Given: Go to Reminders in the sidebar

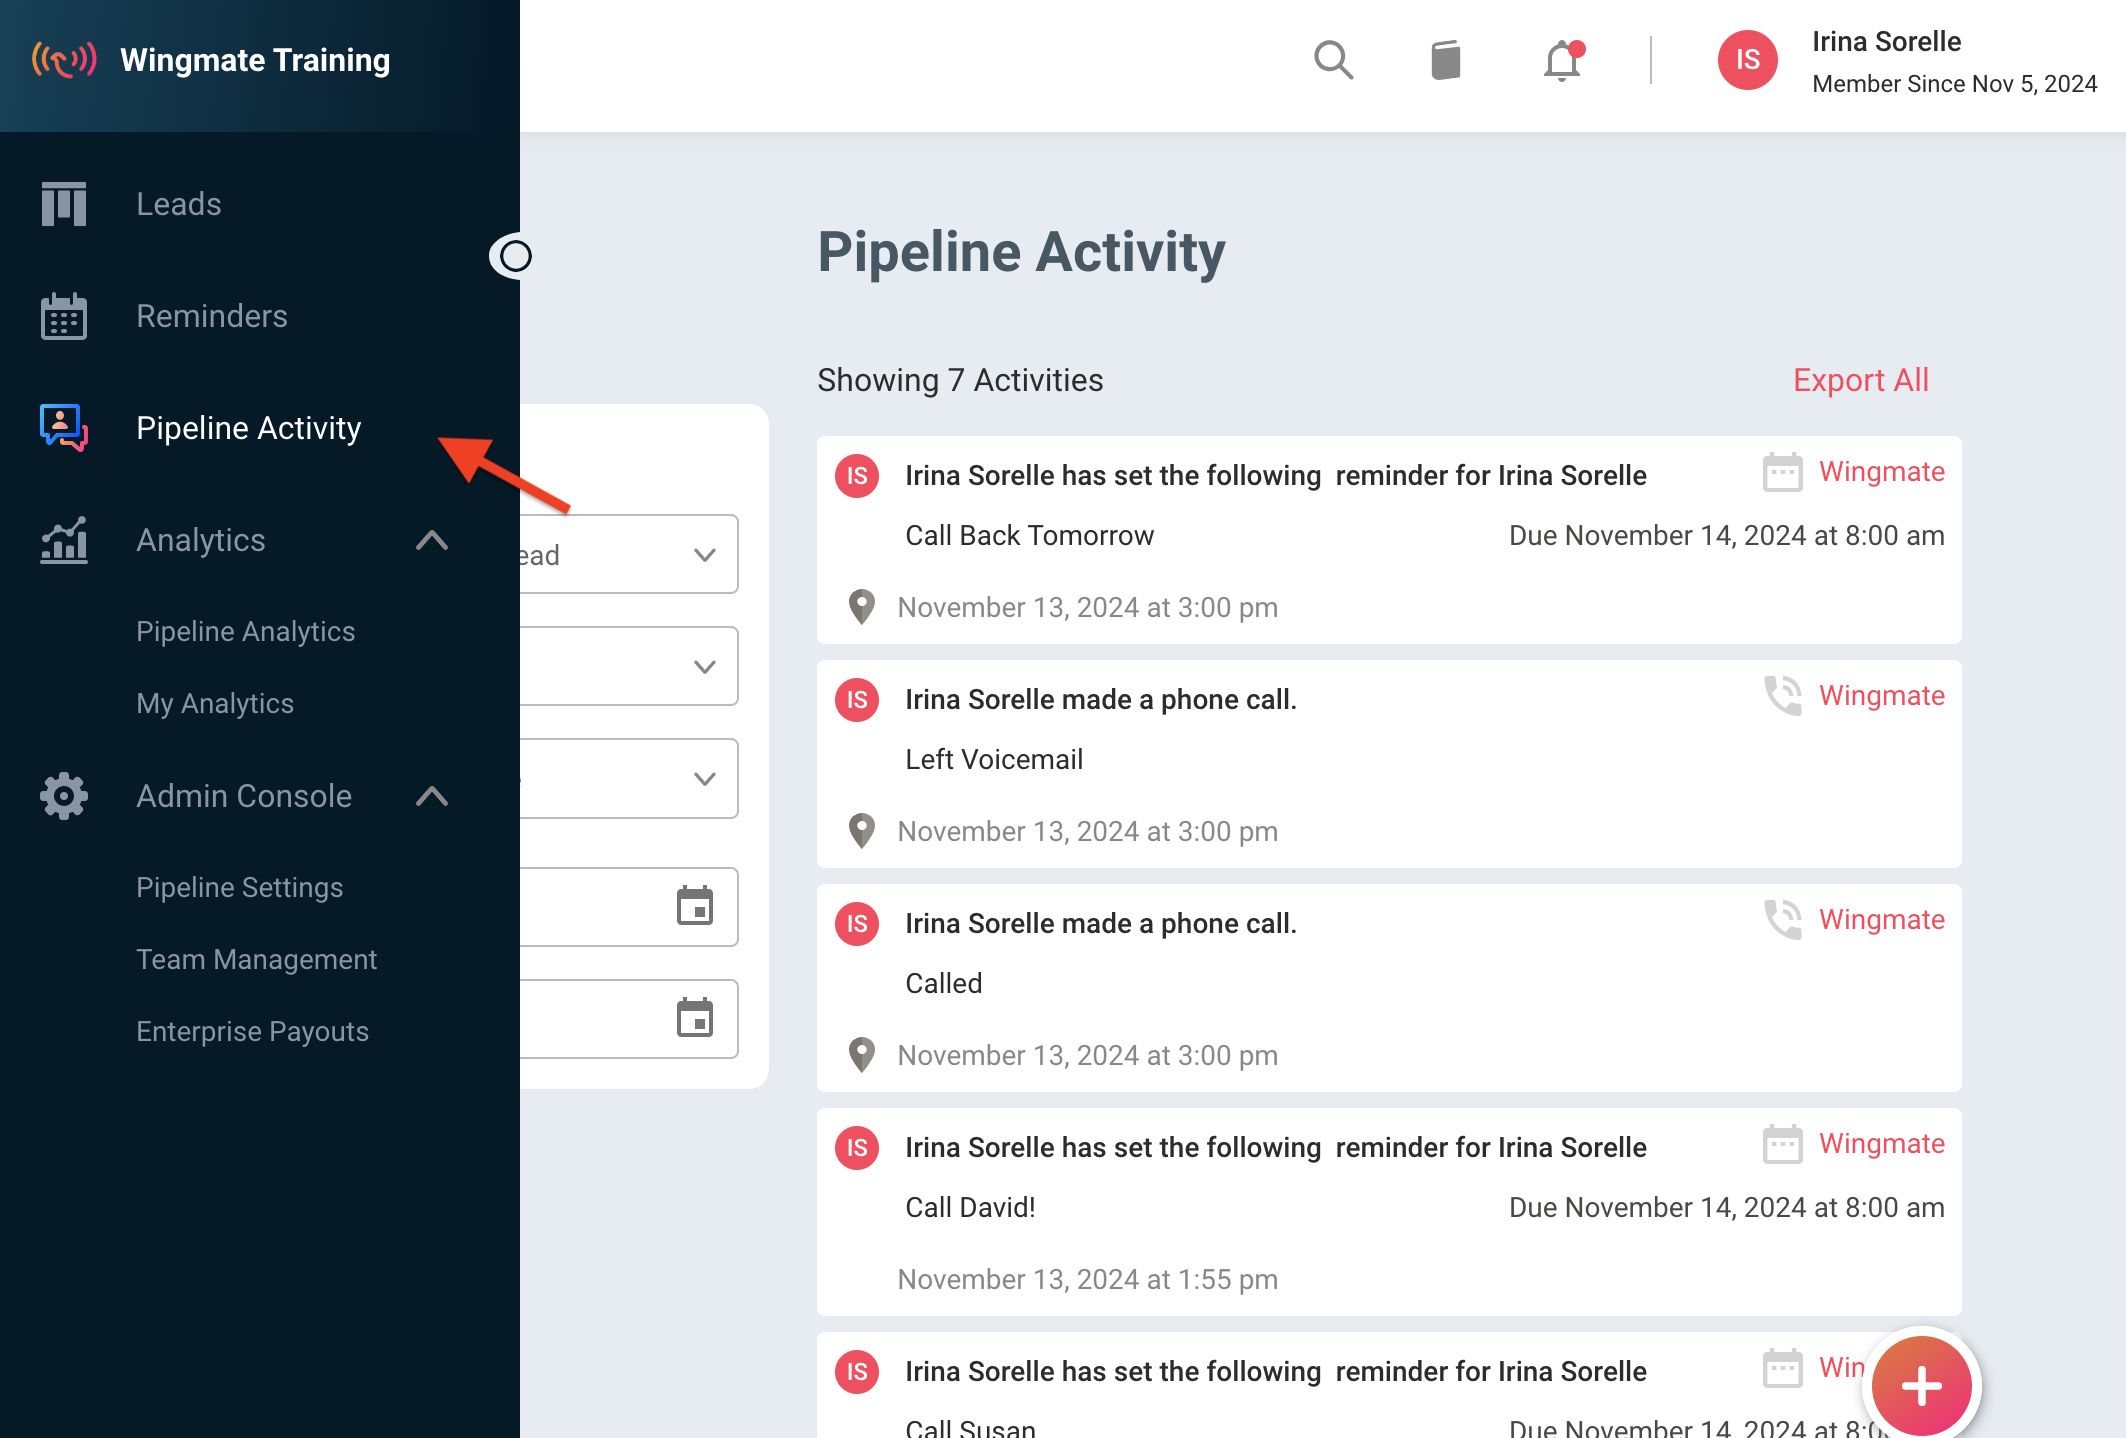Looking at the screenshot, I should click(212, 316).
